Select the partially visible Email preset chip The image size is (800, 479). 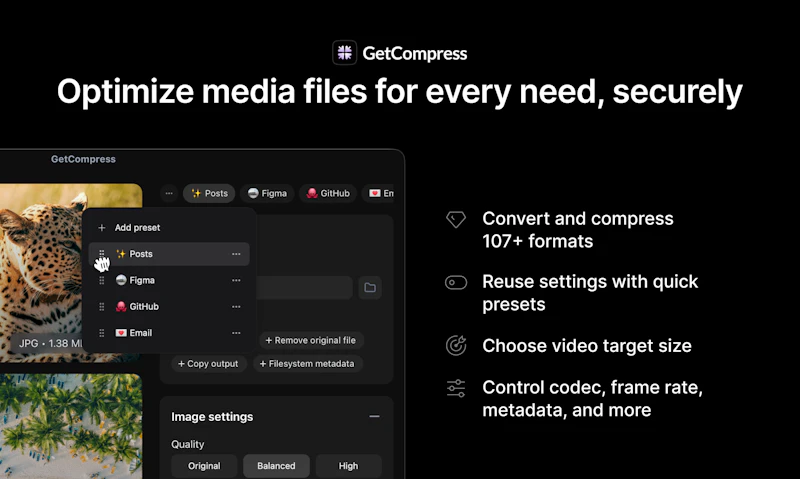tap(378, 193)
